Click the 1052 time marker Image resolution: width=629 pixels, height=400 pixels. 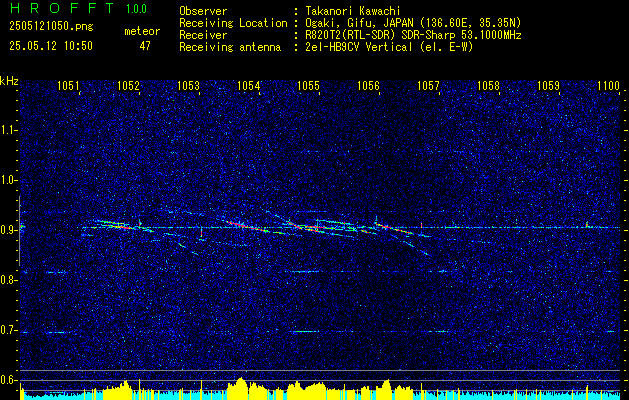click(x=128, y=85)
